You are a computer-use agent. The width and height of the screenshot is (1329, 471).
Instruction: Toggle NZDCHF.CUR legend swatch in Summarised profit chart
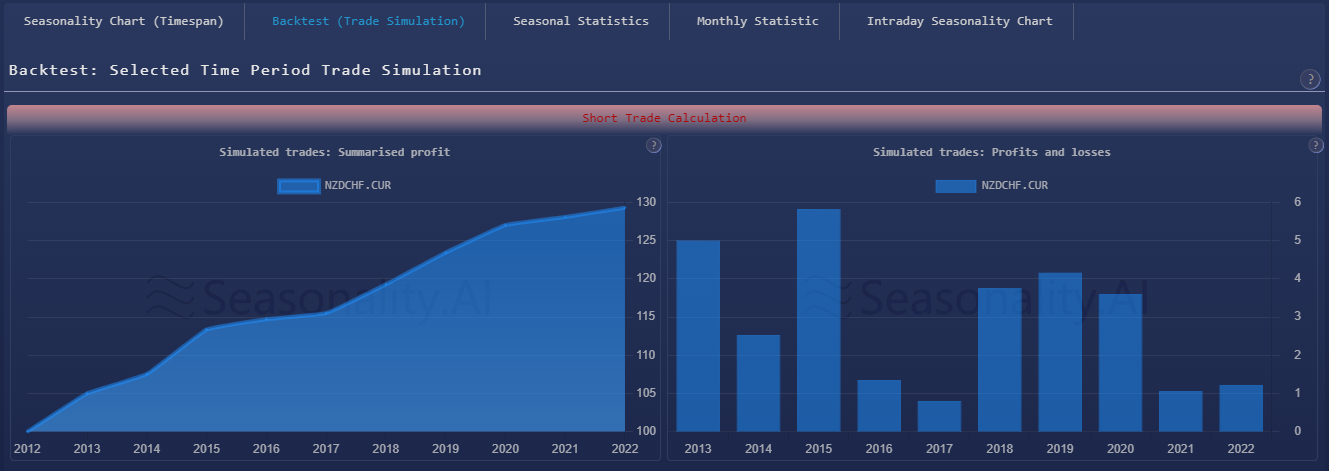click(298, 186)
